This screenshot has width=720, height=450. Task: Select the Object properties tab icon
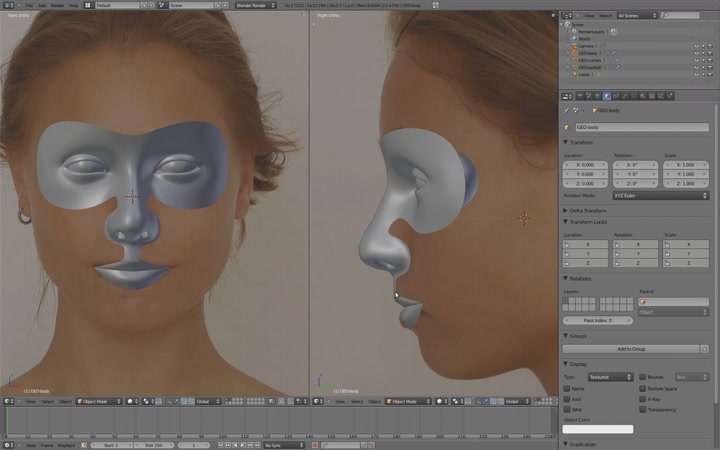(x=607, y=96)
